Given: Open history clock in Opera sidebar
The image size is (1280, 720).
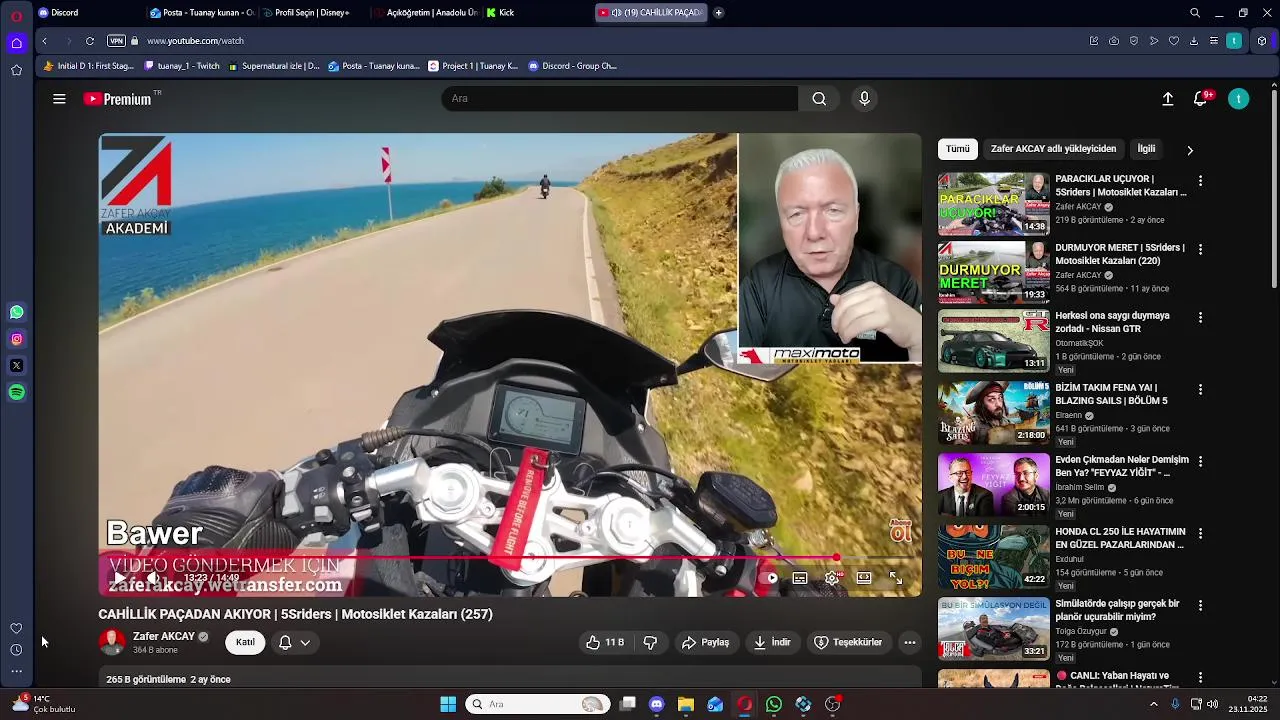Looking at the screenshot, I should [x=16, y=650].
